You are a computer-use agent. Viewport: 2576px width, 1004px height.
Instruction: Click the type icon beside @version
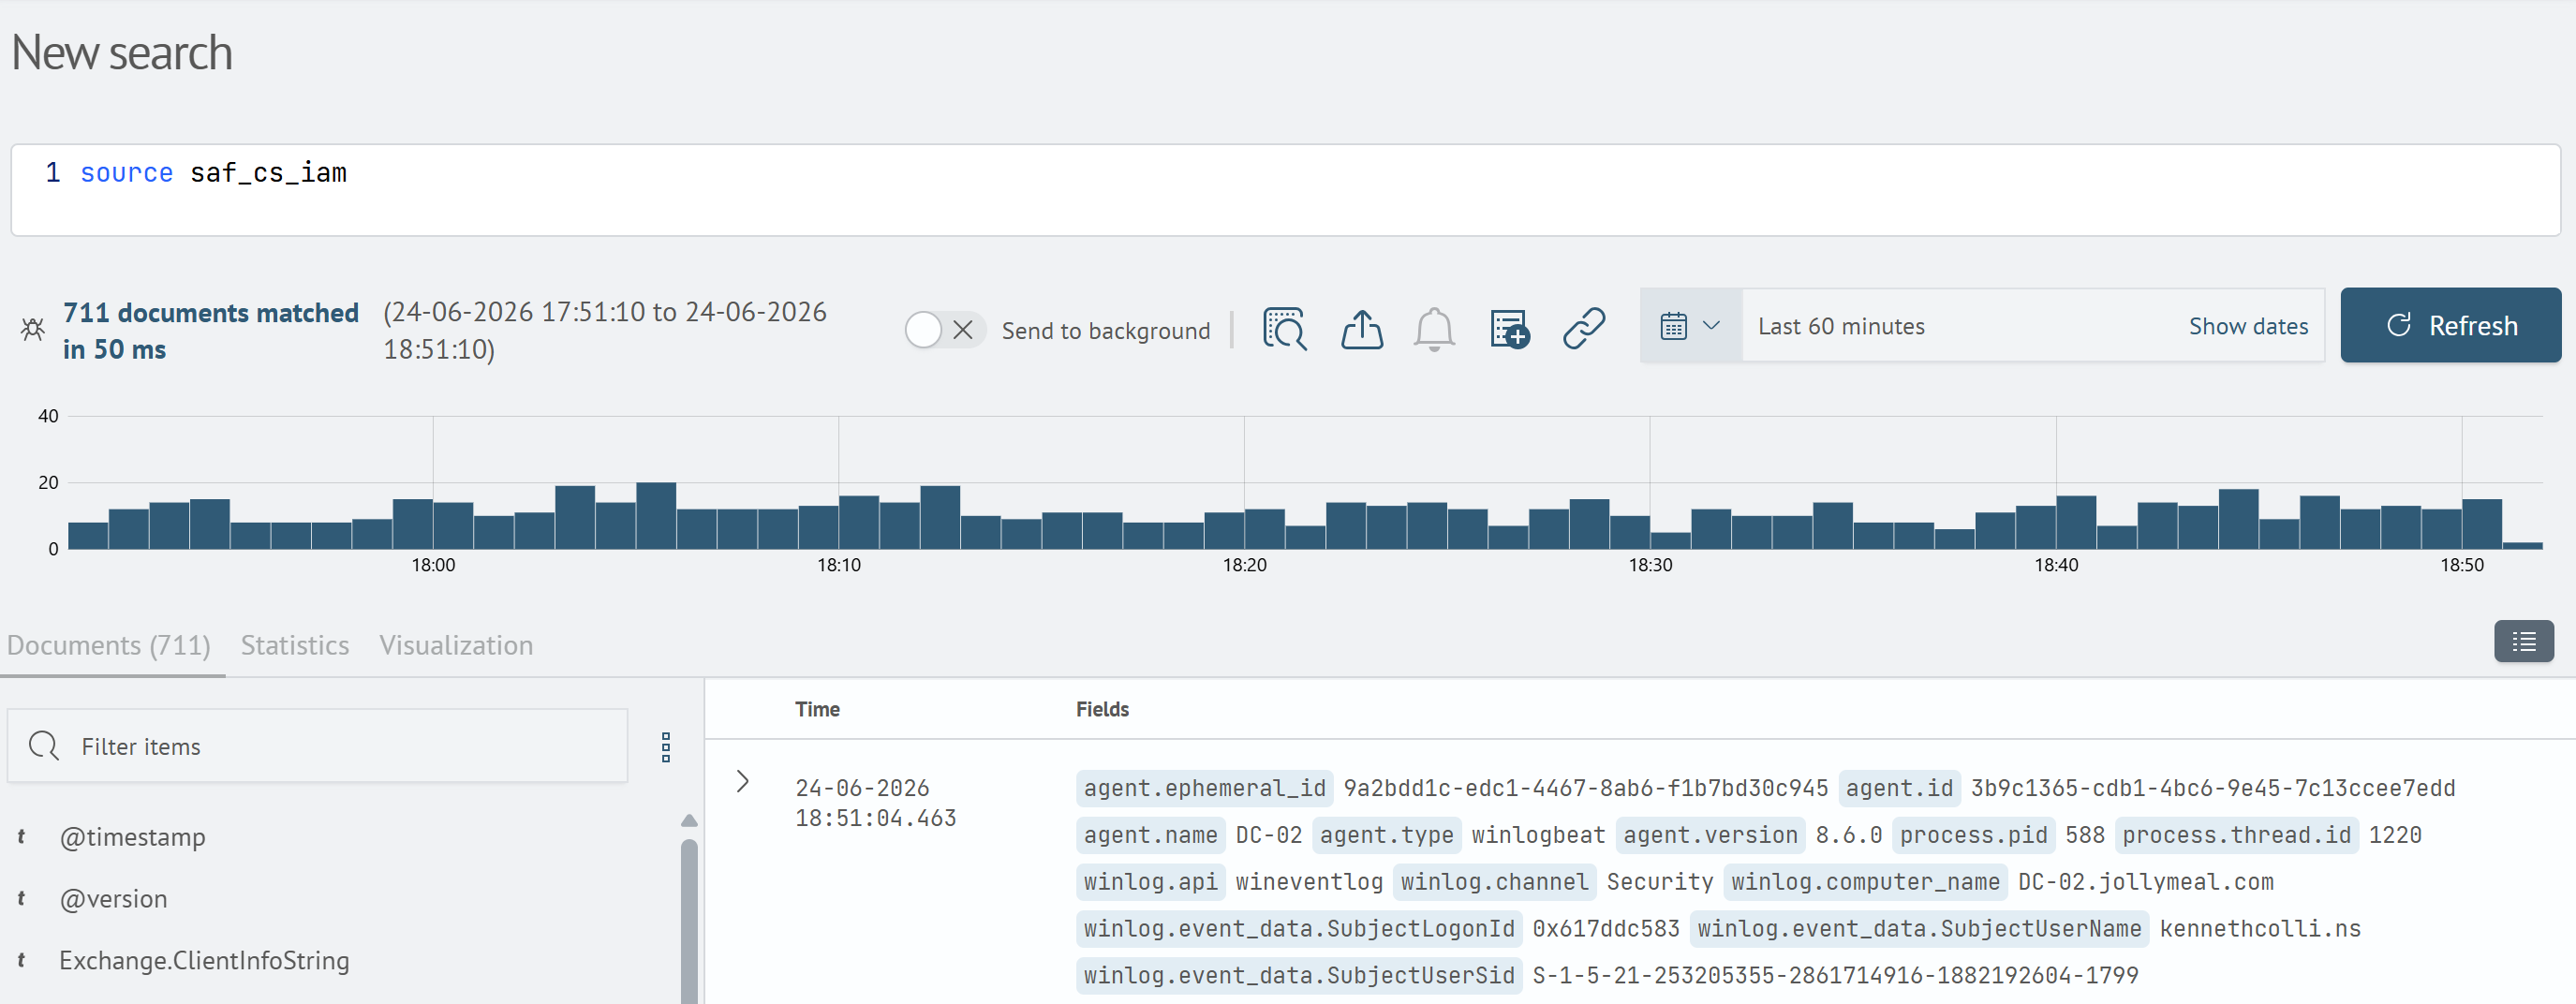click(21, 899)
